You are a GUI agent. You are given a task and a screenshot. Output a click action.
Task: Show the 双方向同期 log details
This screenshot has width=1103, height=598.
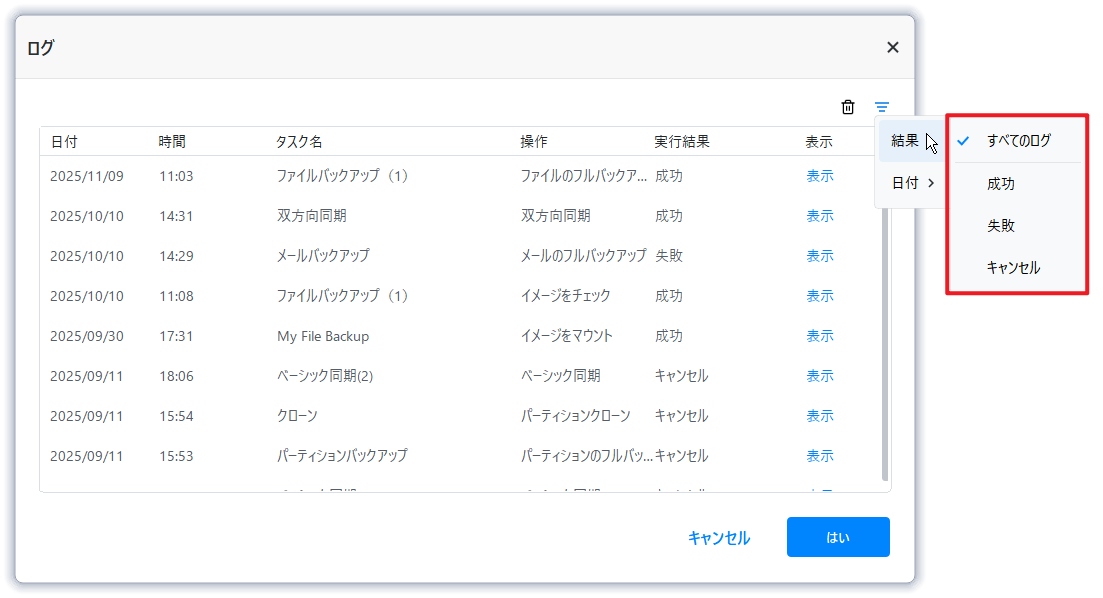820,216
